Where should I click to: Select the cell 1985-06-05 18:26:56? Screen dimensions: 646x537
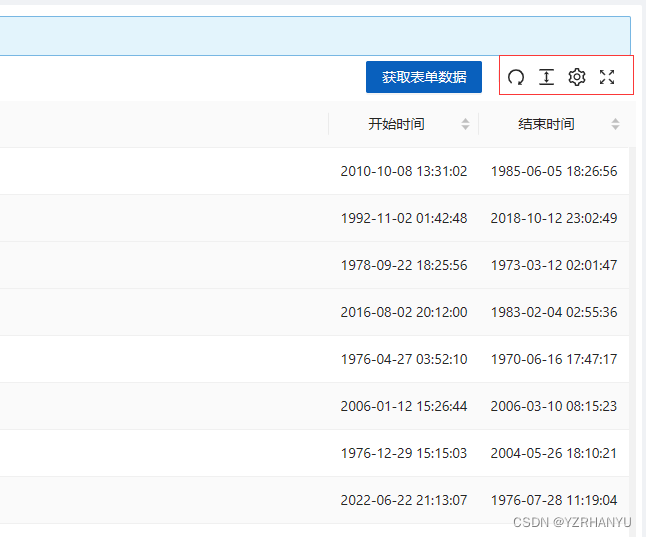click(x=554, y=171)
